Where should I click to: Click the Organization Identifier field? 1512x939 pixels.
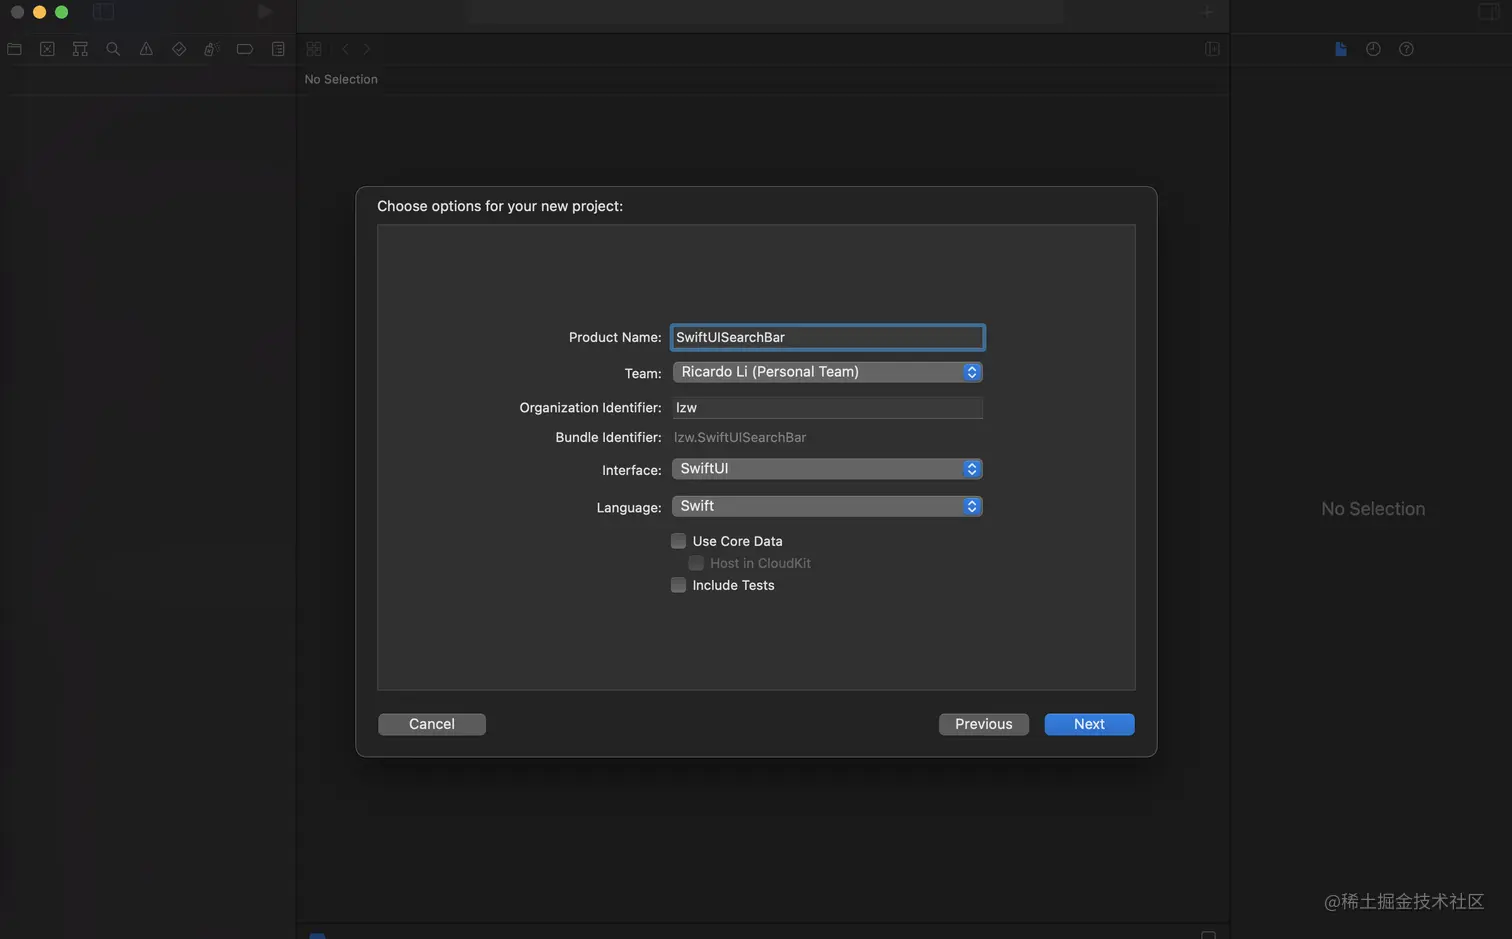(827, 407)
